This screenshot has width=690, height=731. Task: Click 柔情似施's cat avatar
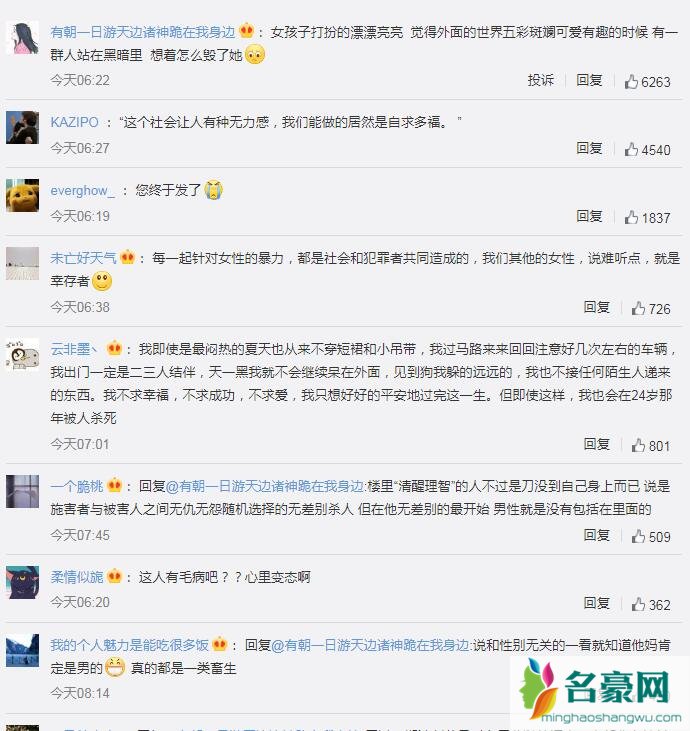coord(22,582)
